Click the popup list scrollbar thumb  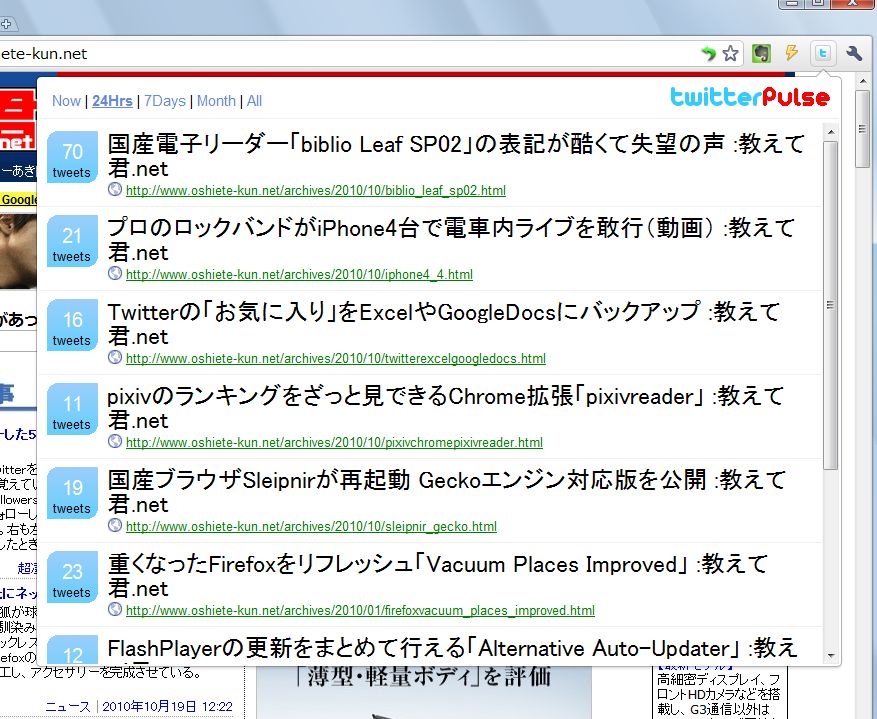831,305
